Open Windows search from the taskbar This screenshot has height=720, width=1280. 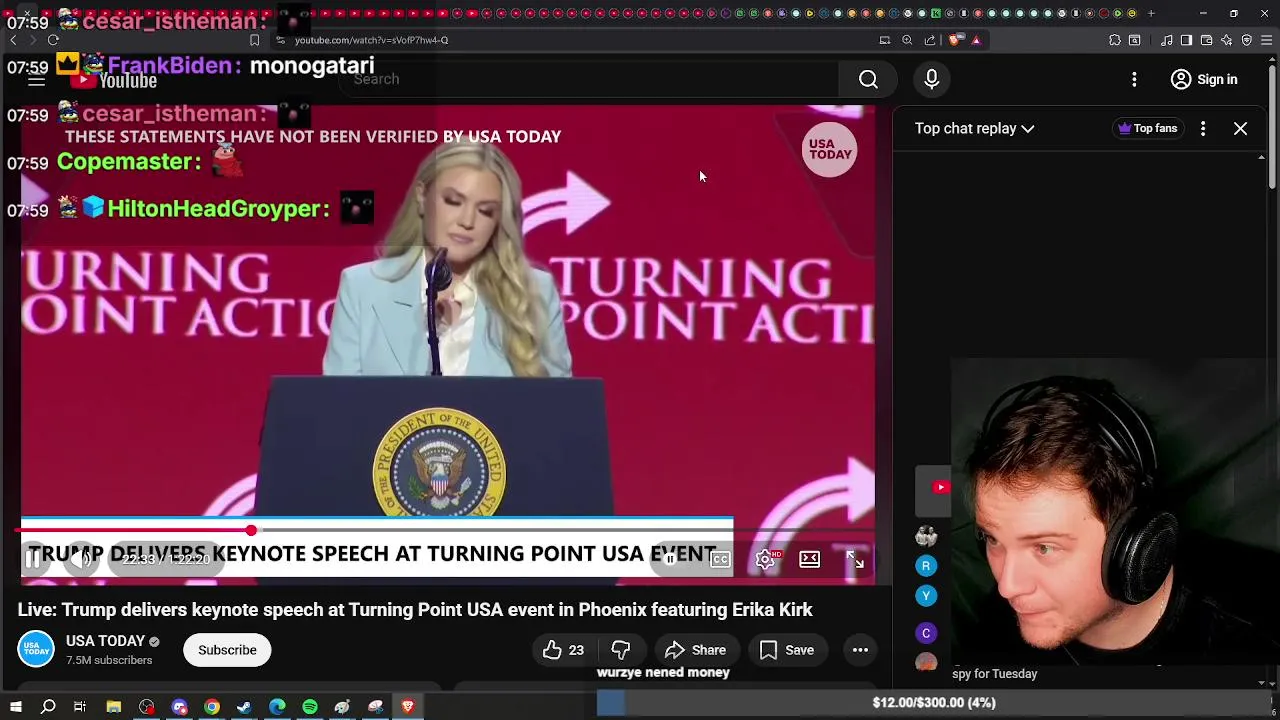[x=47, y=707]
